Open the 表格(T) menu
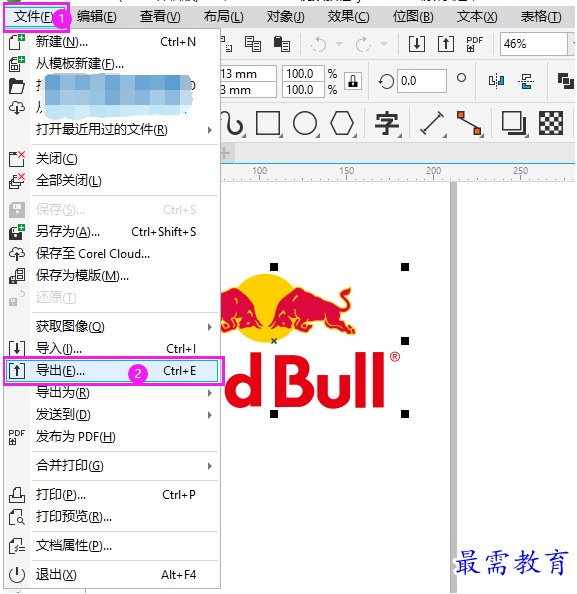The width and height of the screenshot is (577, 594). [541, 17]
